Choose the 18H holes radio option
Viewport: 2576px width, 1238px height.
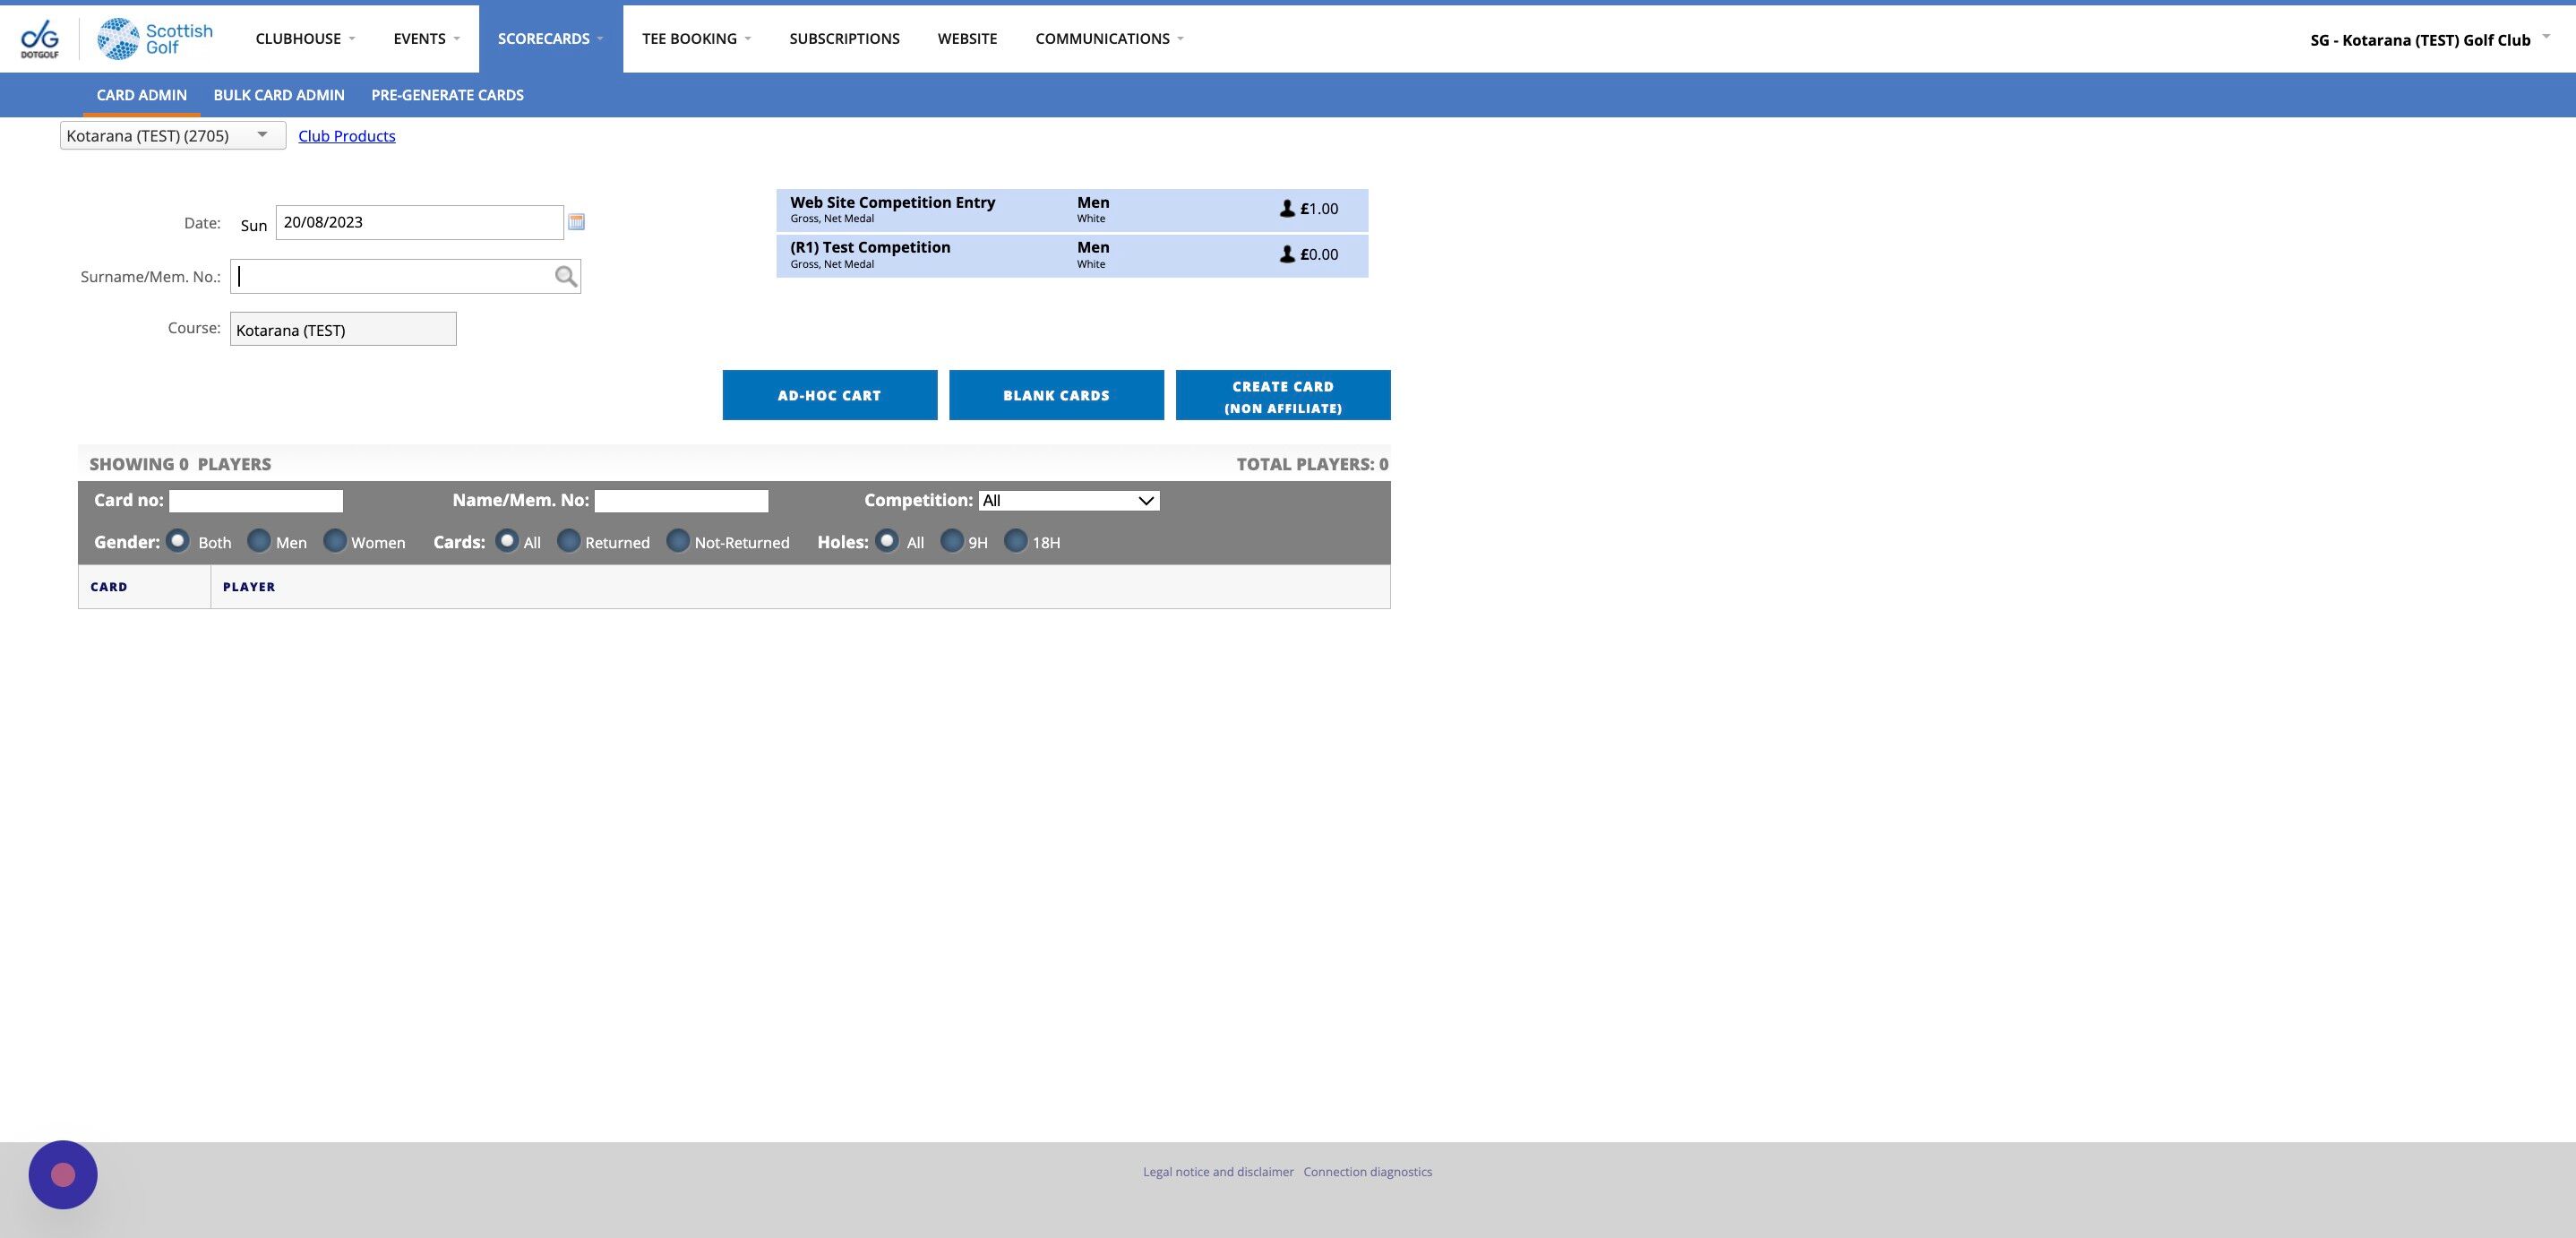click(1015, 541)
